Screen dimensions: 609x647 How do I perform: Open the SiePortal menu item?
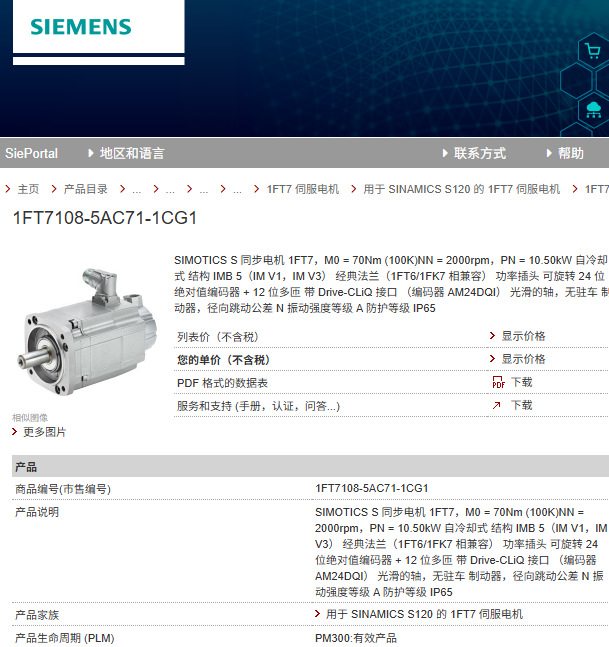tap(31, 153)
